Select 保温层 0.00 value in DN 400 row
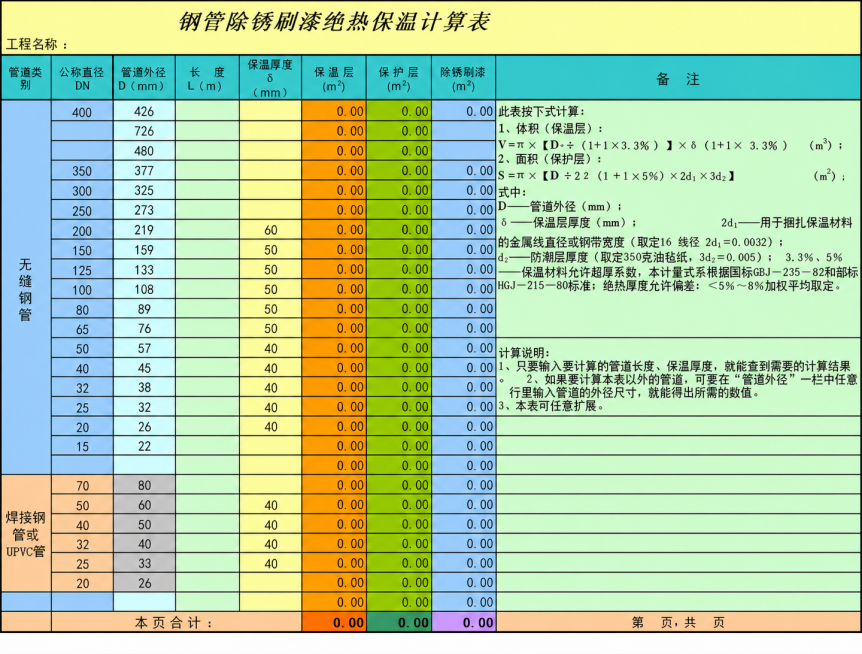Image resolution: width=862 pixels, height=654 pixels. click(x=334, y=112)
